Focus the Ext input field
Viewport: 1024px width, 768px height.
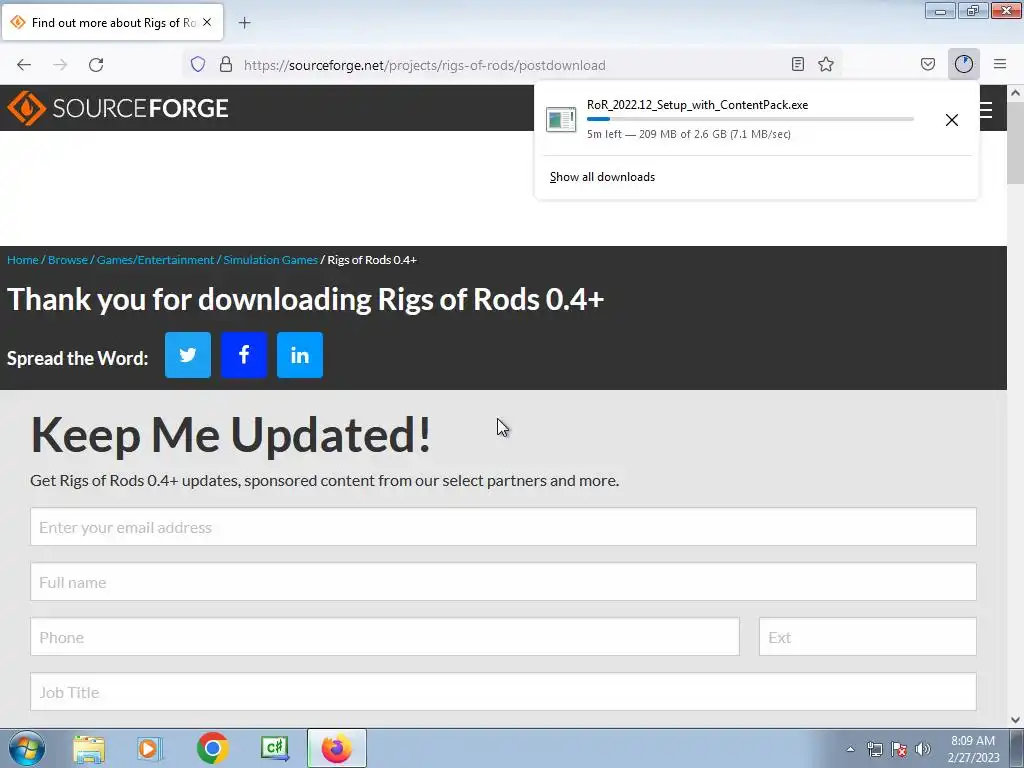(x=867, y=636)
